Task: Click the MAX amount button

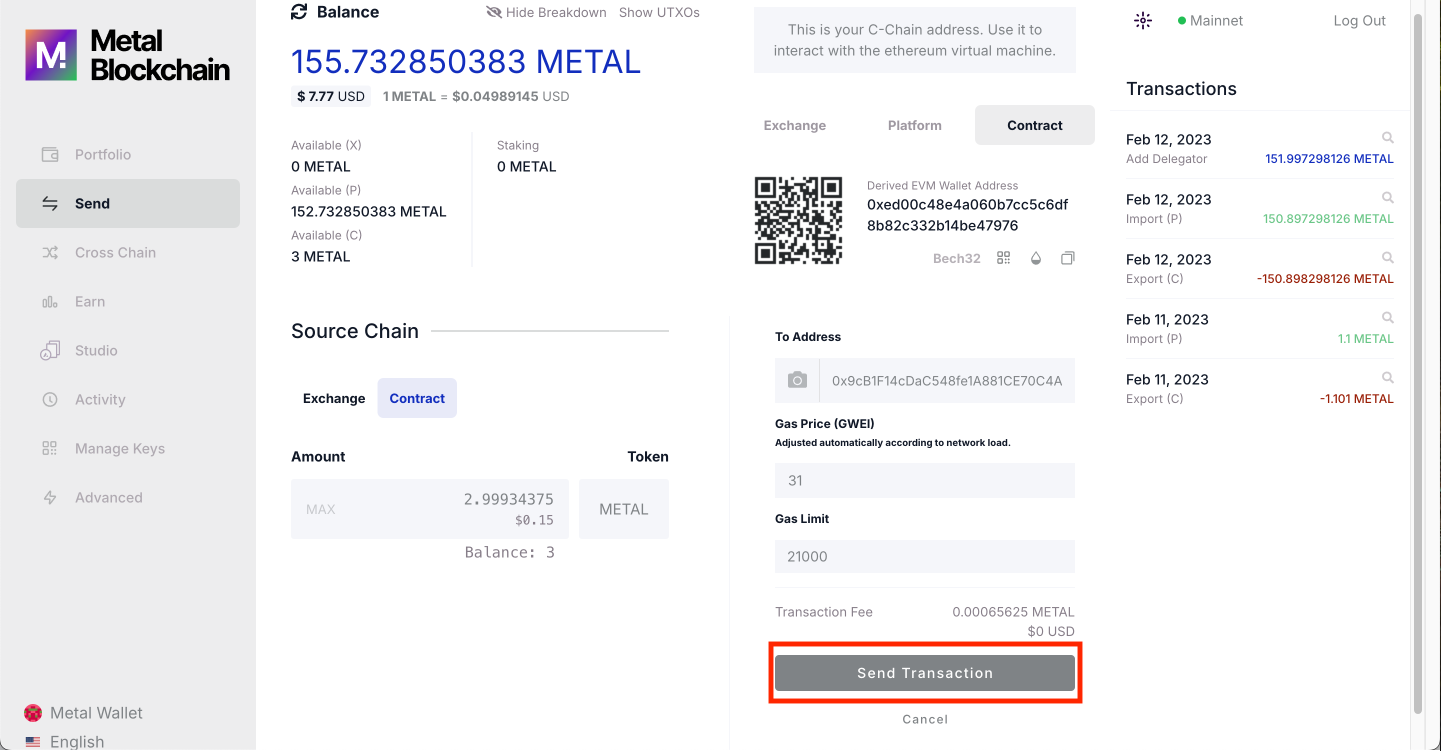Action: click(x=321, y=509)
